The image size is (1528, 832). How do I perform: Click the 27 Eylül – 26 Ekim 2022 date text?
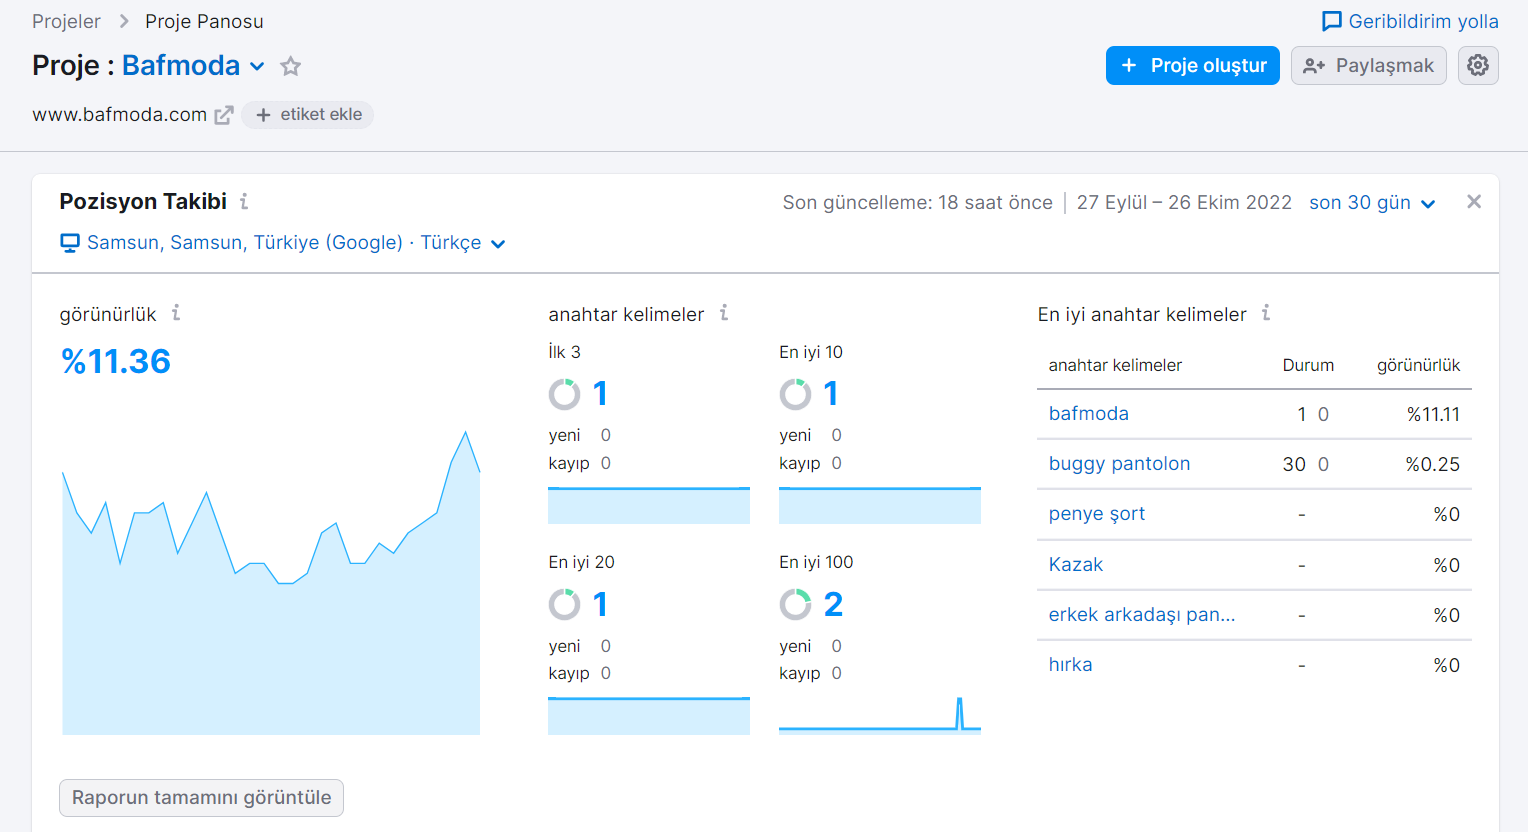1184,202
